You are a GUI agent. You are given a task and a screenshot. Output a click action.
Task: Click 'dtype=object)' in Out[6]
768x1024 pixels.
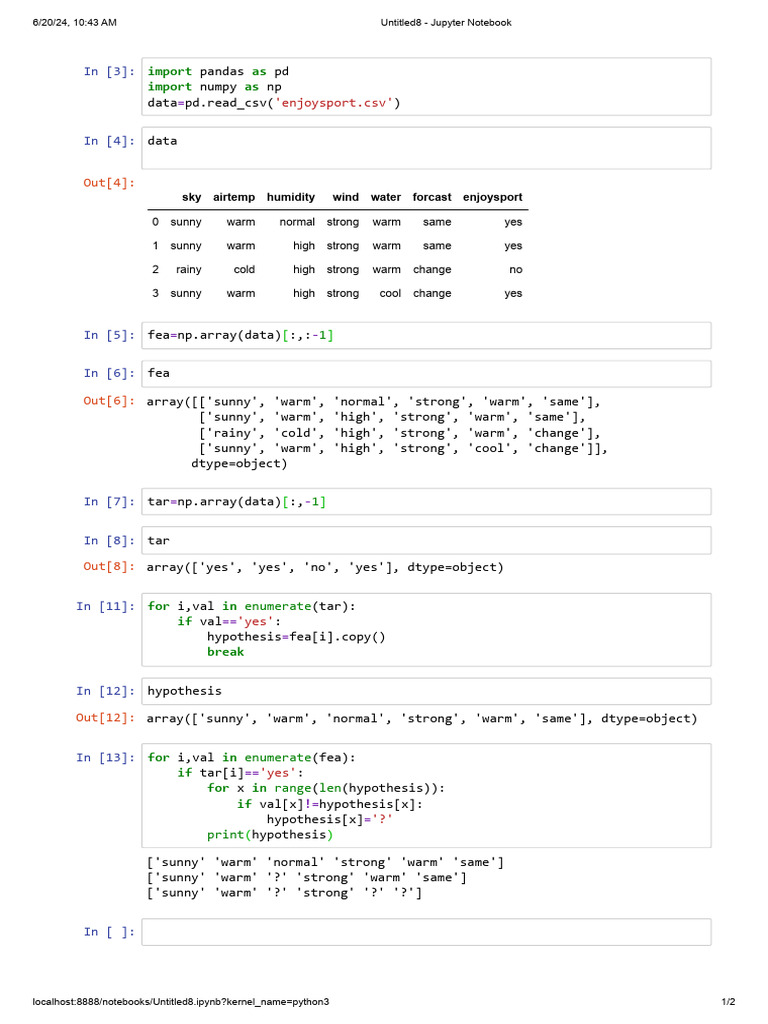239,464
